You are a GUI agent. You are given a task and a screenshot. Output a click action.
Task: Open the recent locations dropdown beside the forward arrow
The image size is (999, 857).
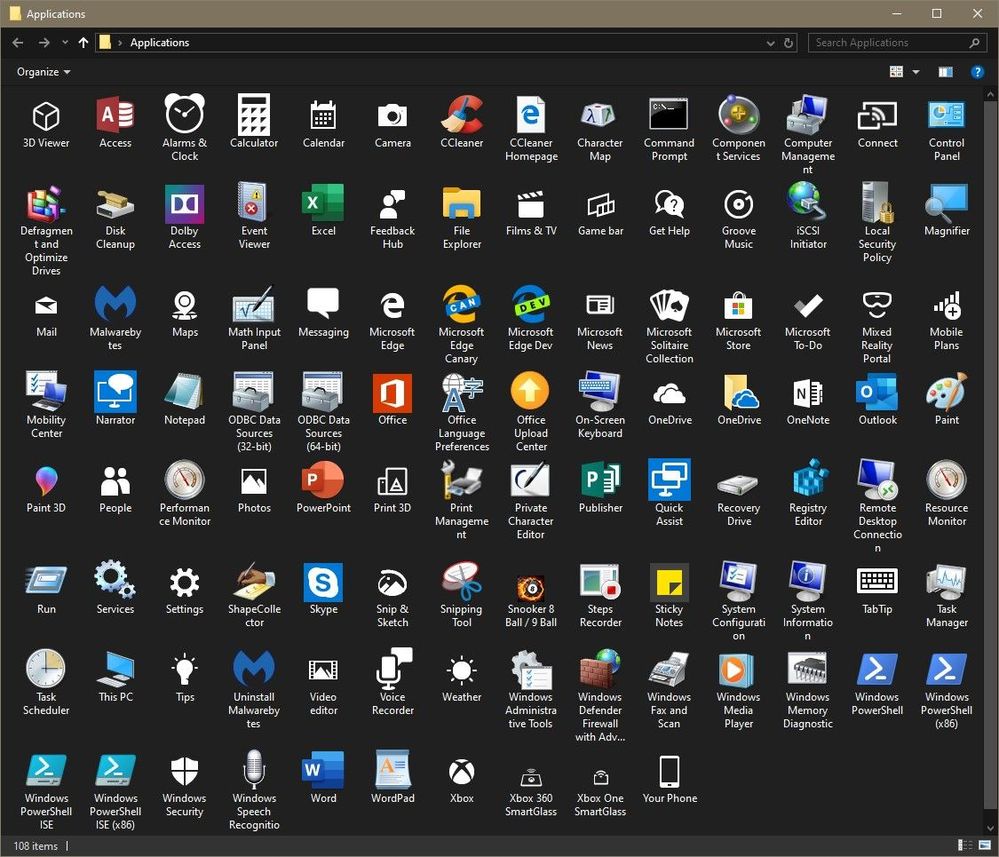tap(65, 42)
